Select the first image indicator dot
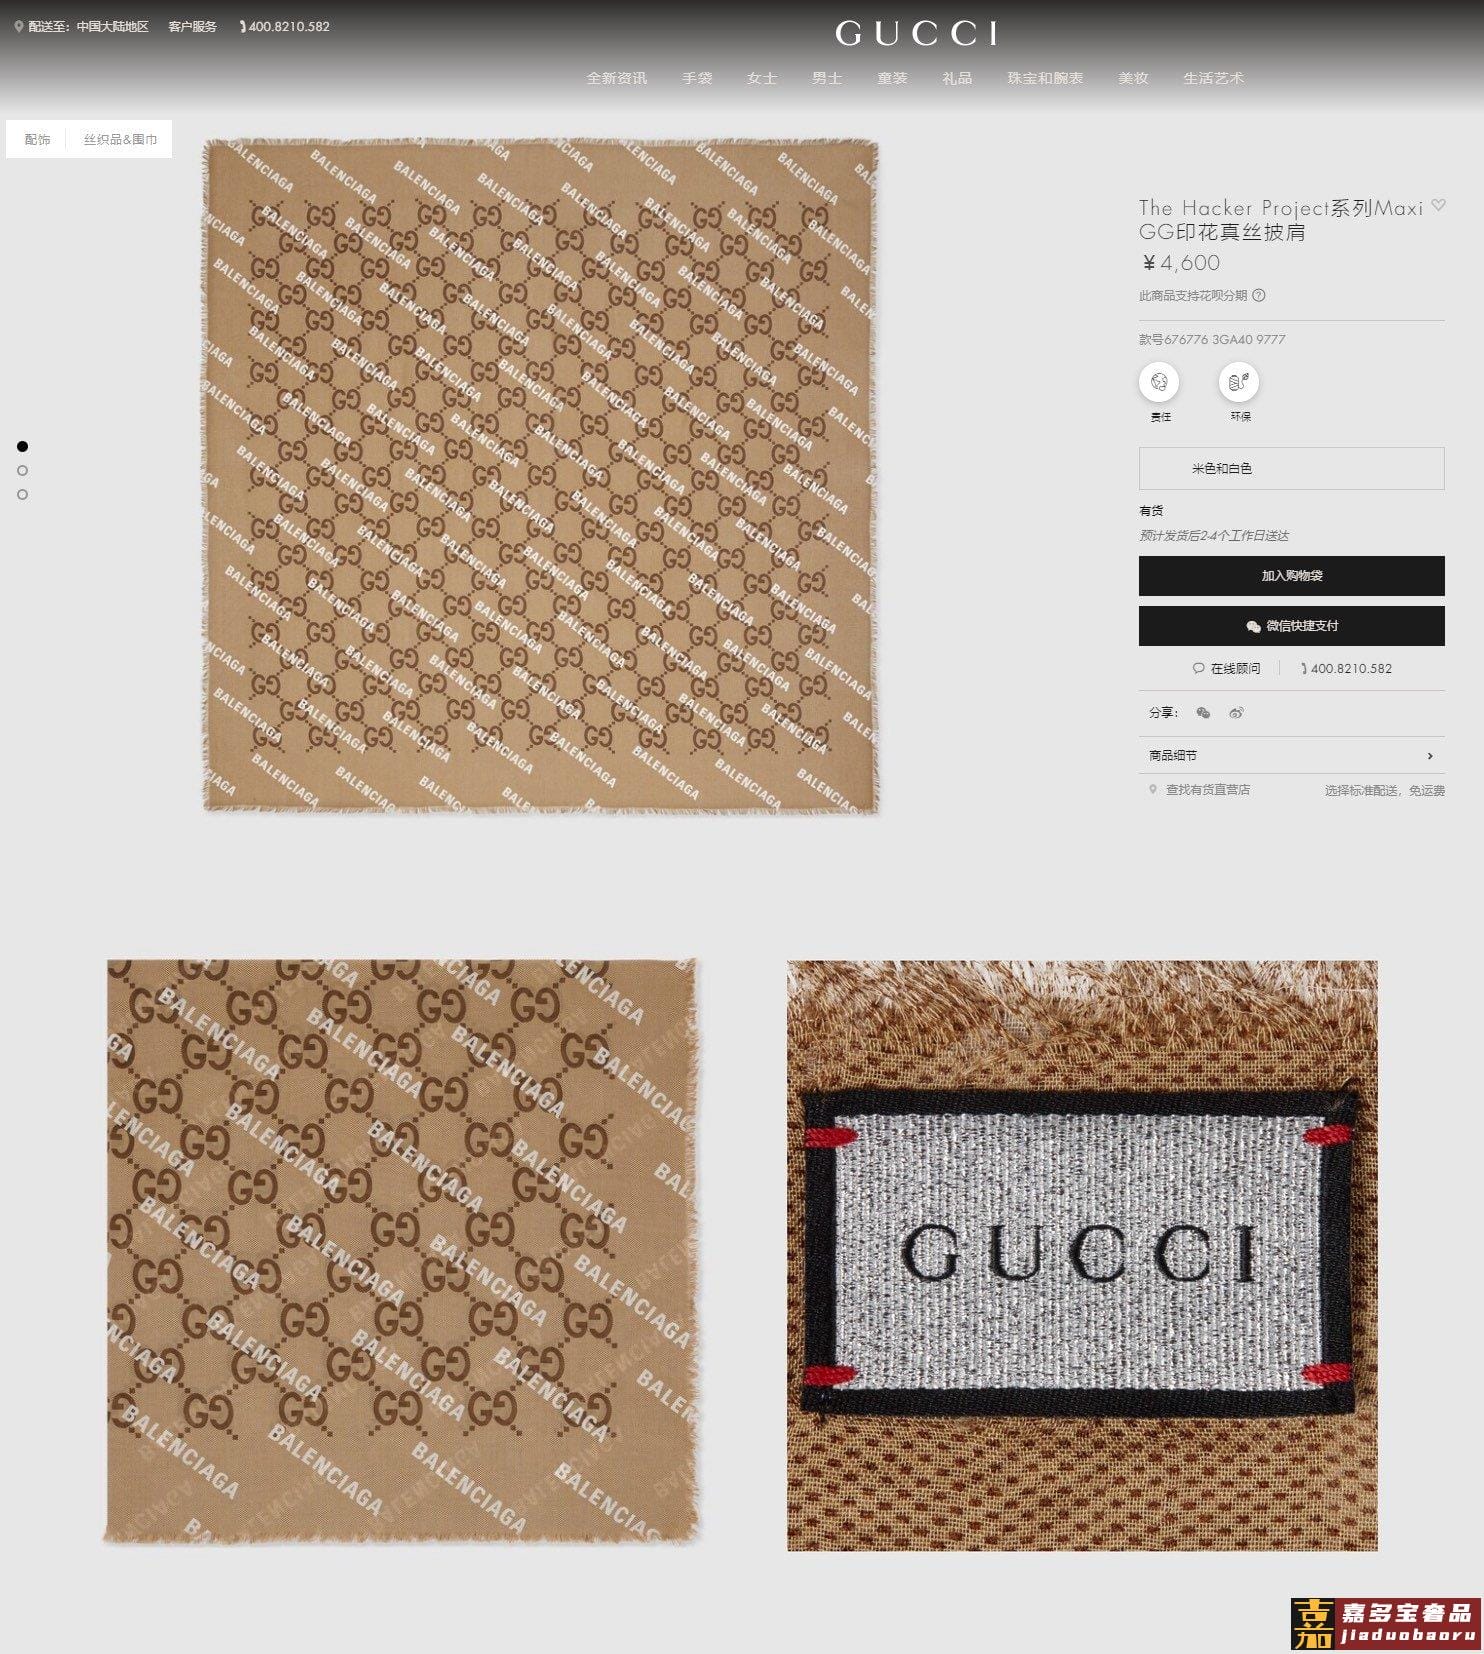Screen dimensions: 1484x1654 [22, 446]
